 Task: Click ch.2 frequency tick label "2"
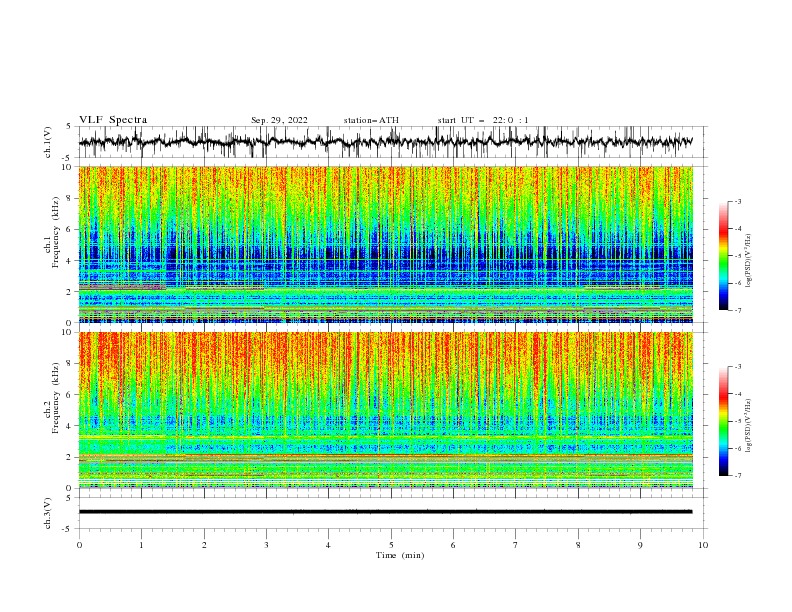point(69,457)
